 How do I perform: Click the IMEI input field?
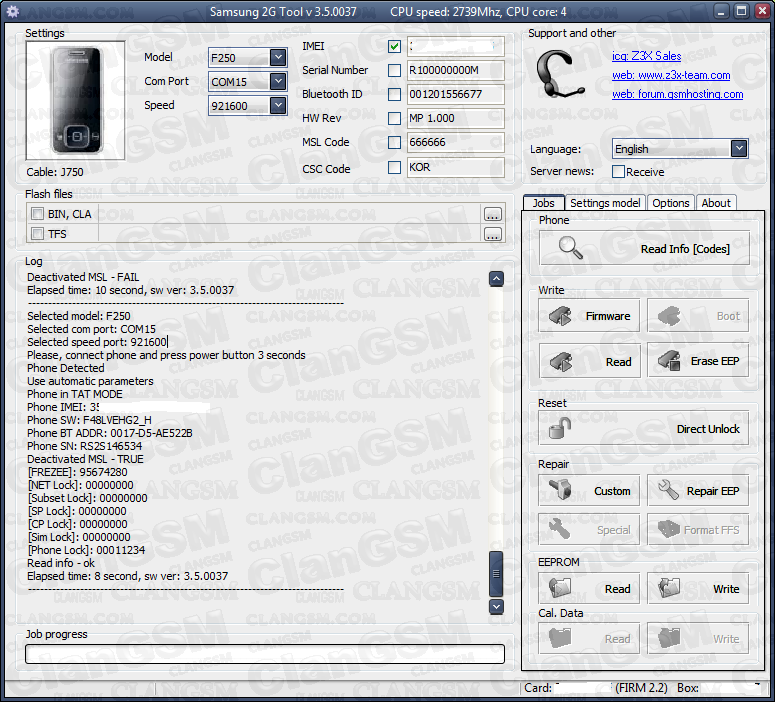click(455, 46)
